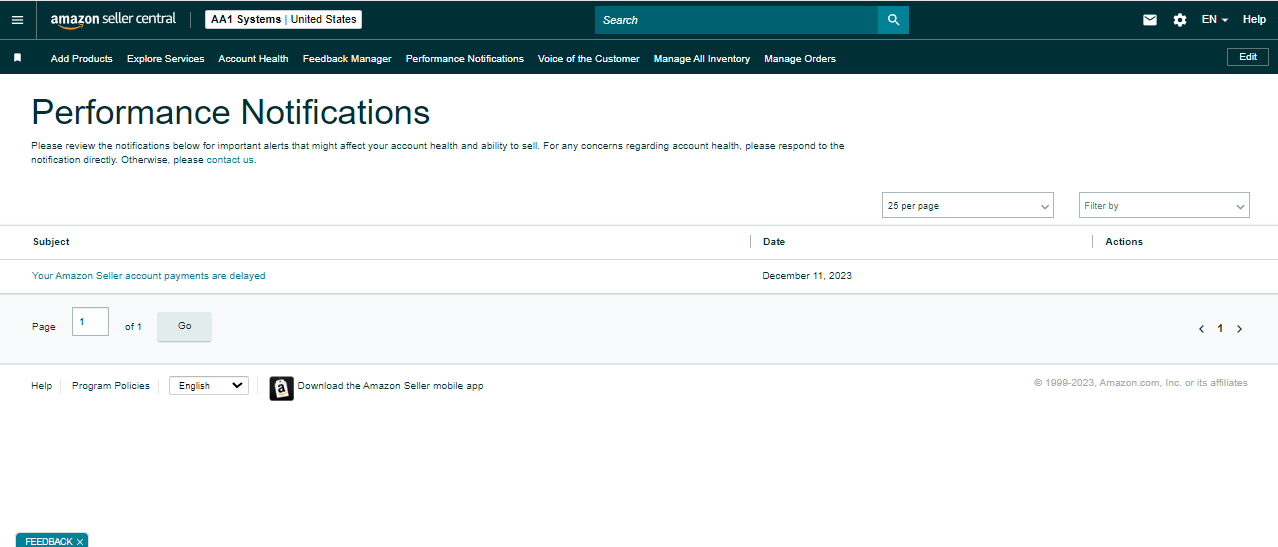Click the Amazon Seller mobile app icon
Screen dimensions: 1278x547
click(x=282, y=388)
